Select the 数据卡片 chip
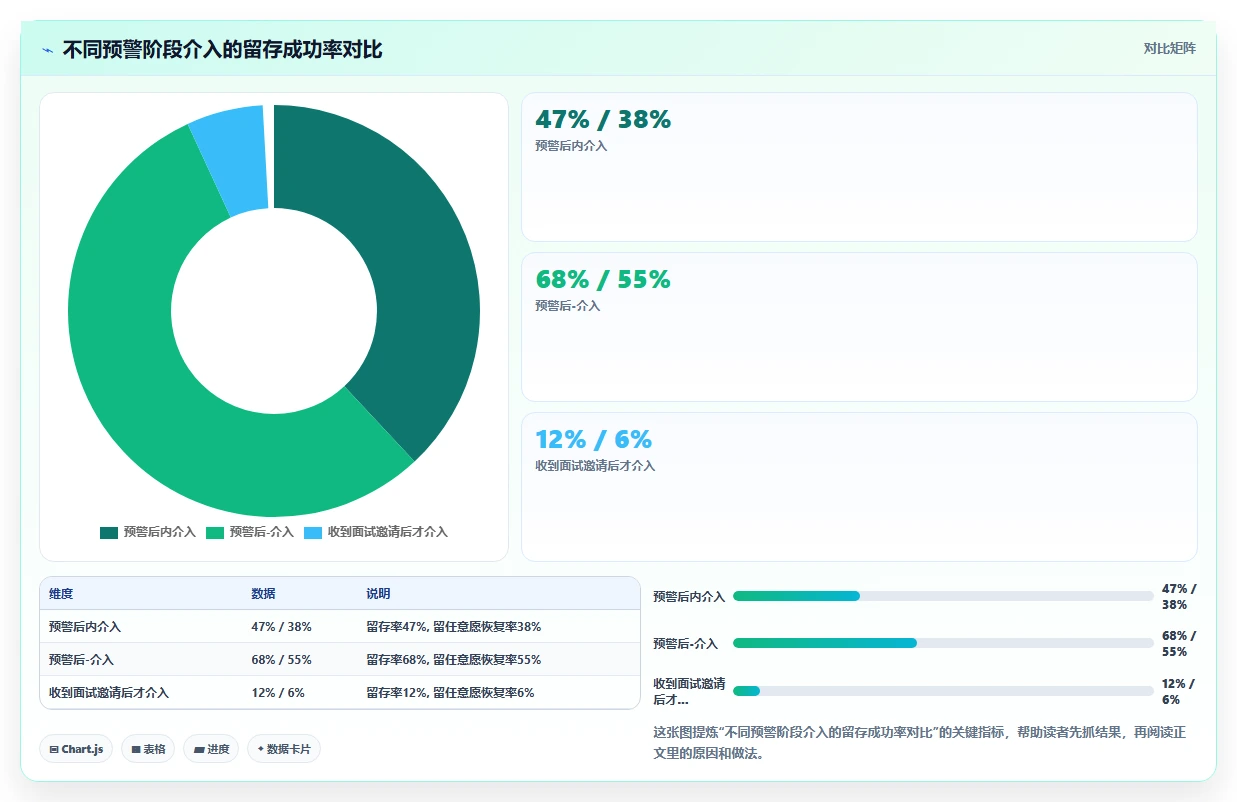 point(284,749)
